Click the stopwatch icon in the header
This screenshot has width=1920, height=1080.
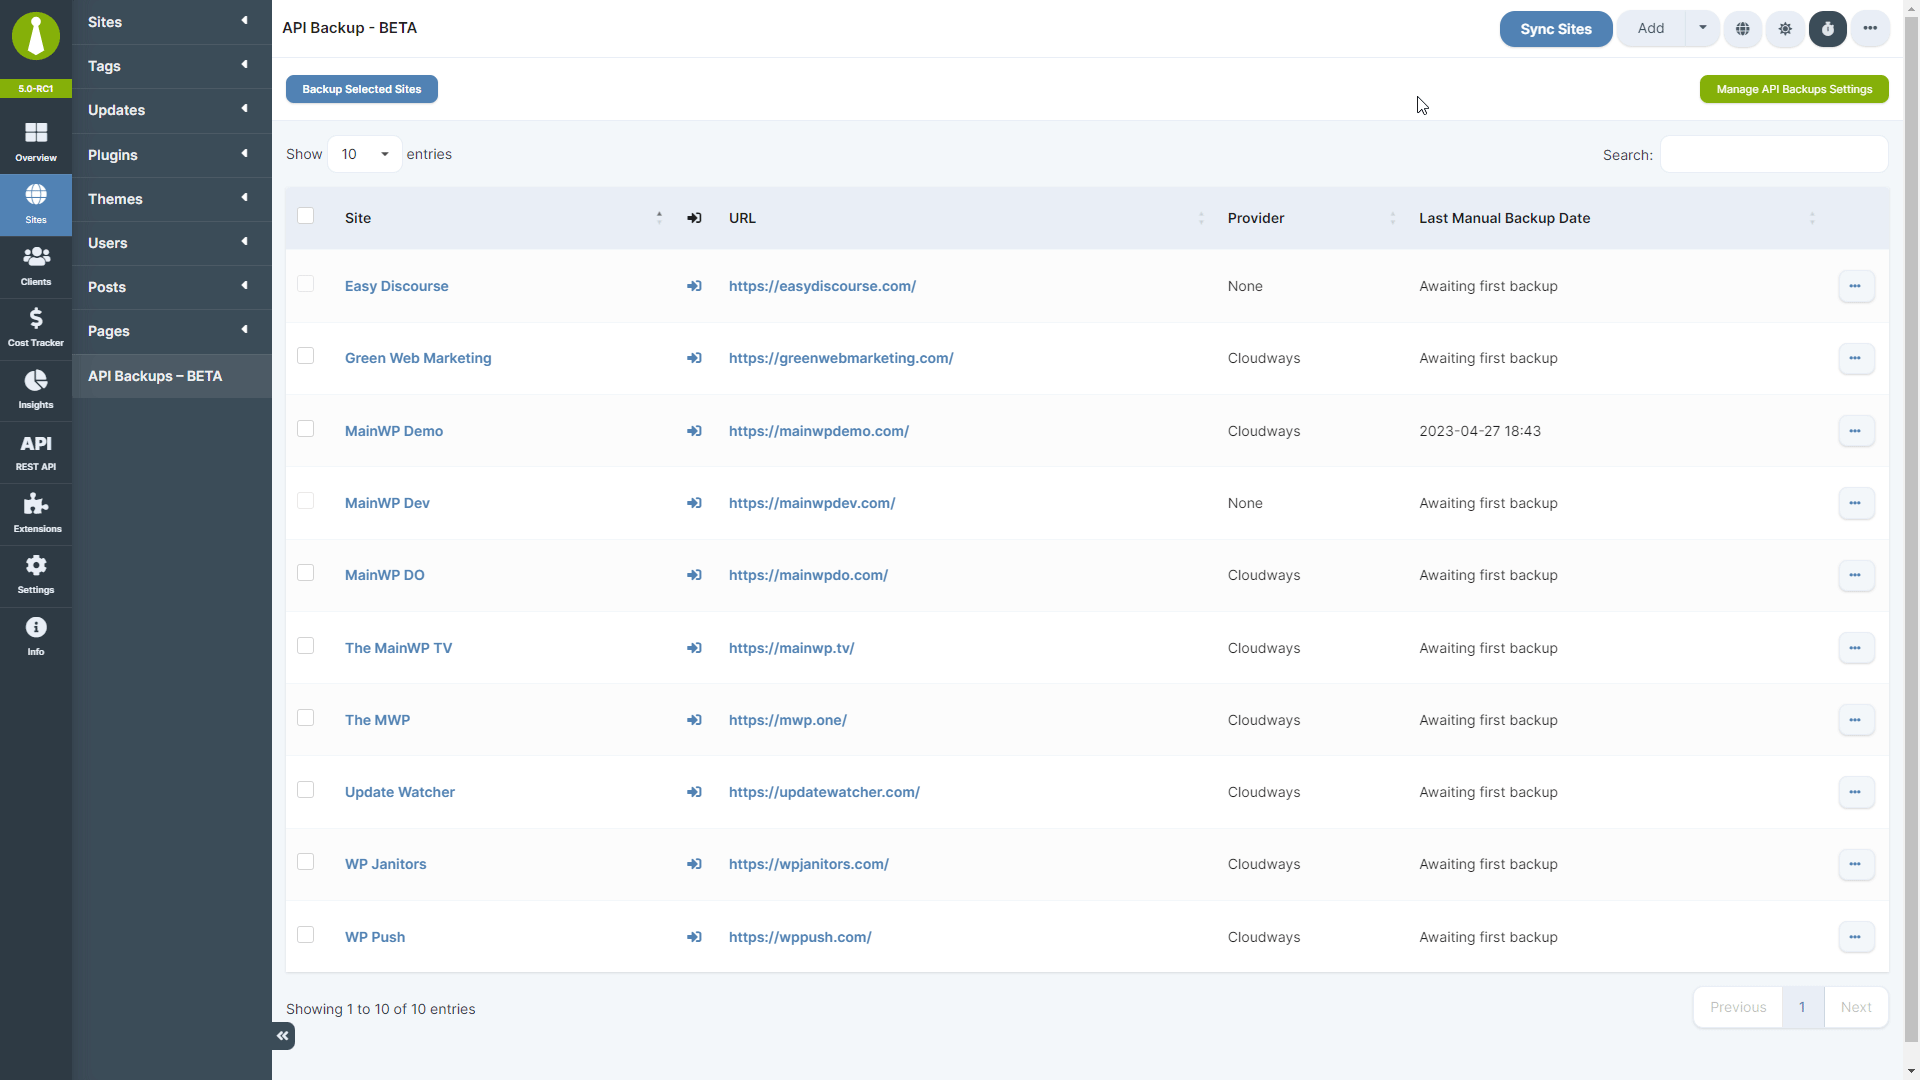click(x=1827, y=29)
